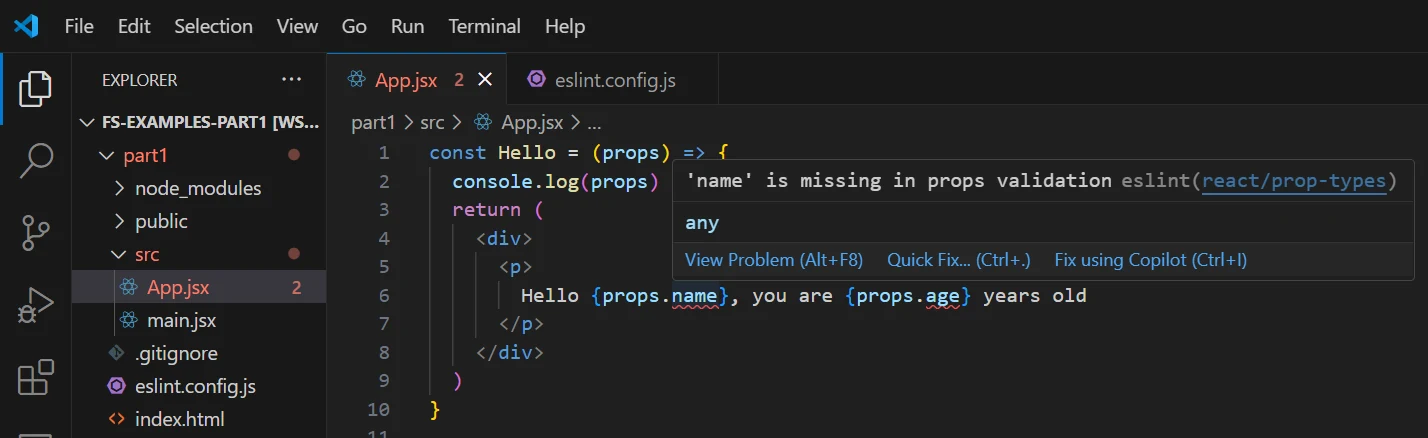Click the ESLint icon on eslint.config.js tab

point(537,80)
